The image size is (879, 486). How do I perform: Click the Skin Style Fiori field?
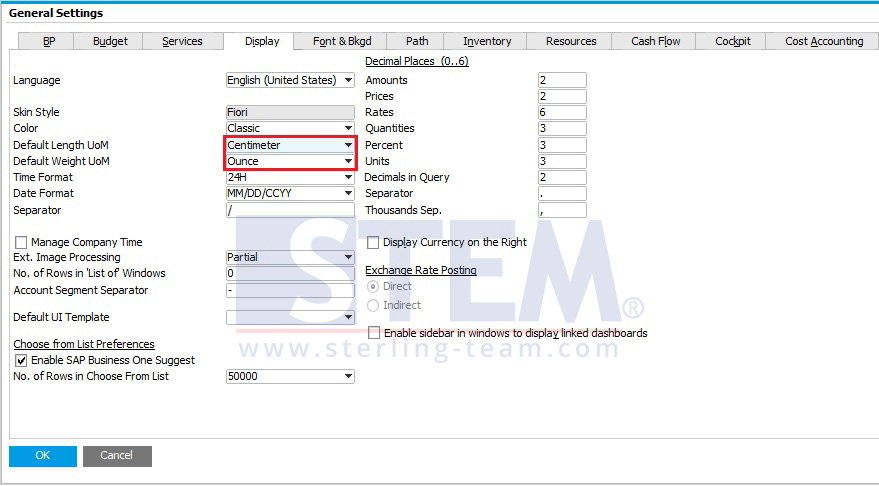tap(290, 112)
